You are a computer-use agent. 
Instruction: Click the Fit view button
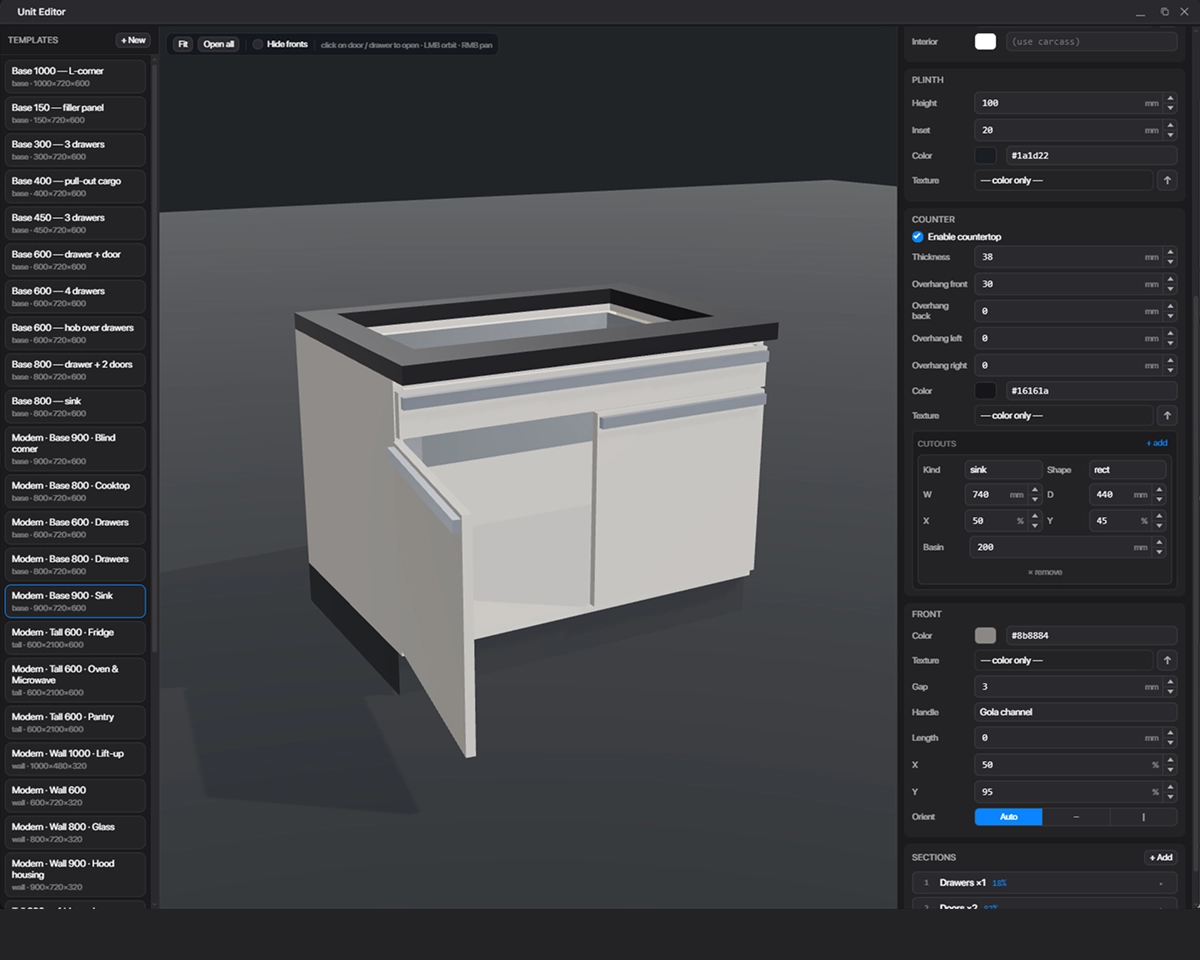click(x=183, y=44)
